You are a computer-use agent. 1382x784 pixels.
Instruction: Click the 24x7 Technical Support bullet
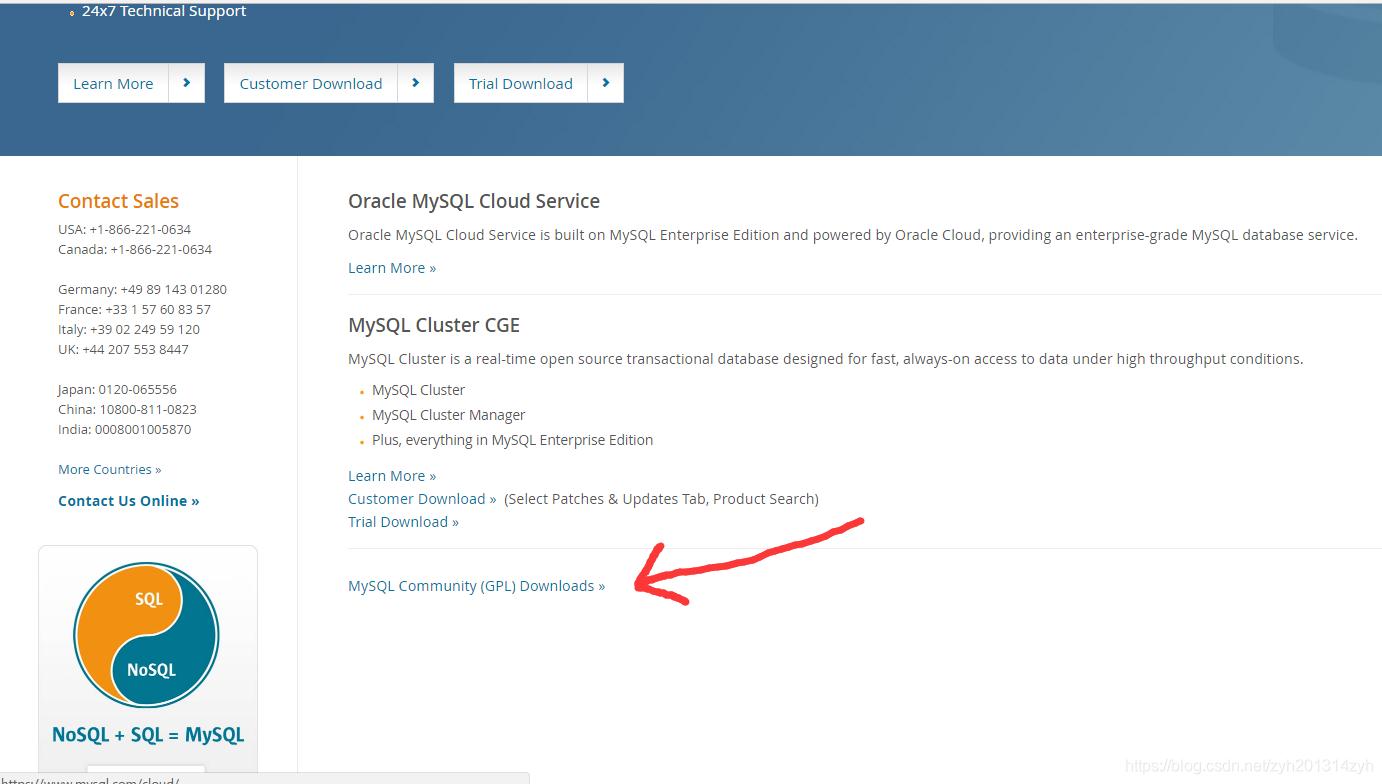click(x=164, y=11)
